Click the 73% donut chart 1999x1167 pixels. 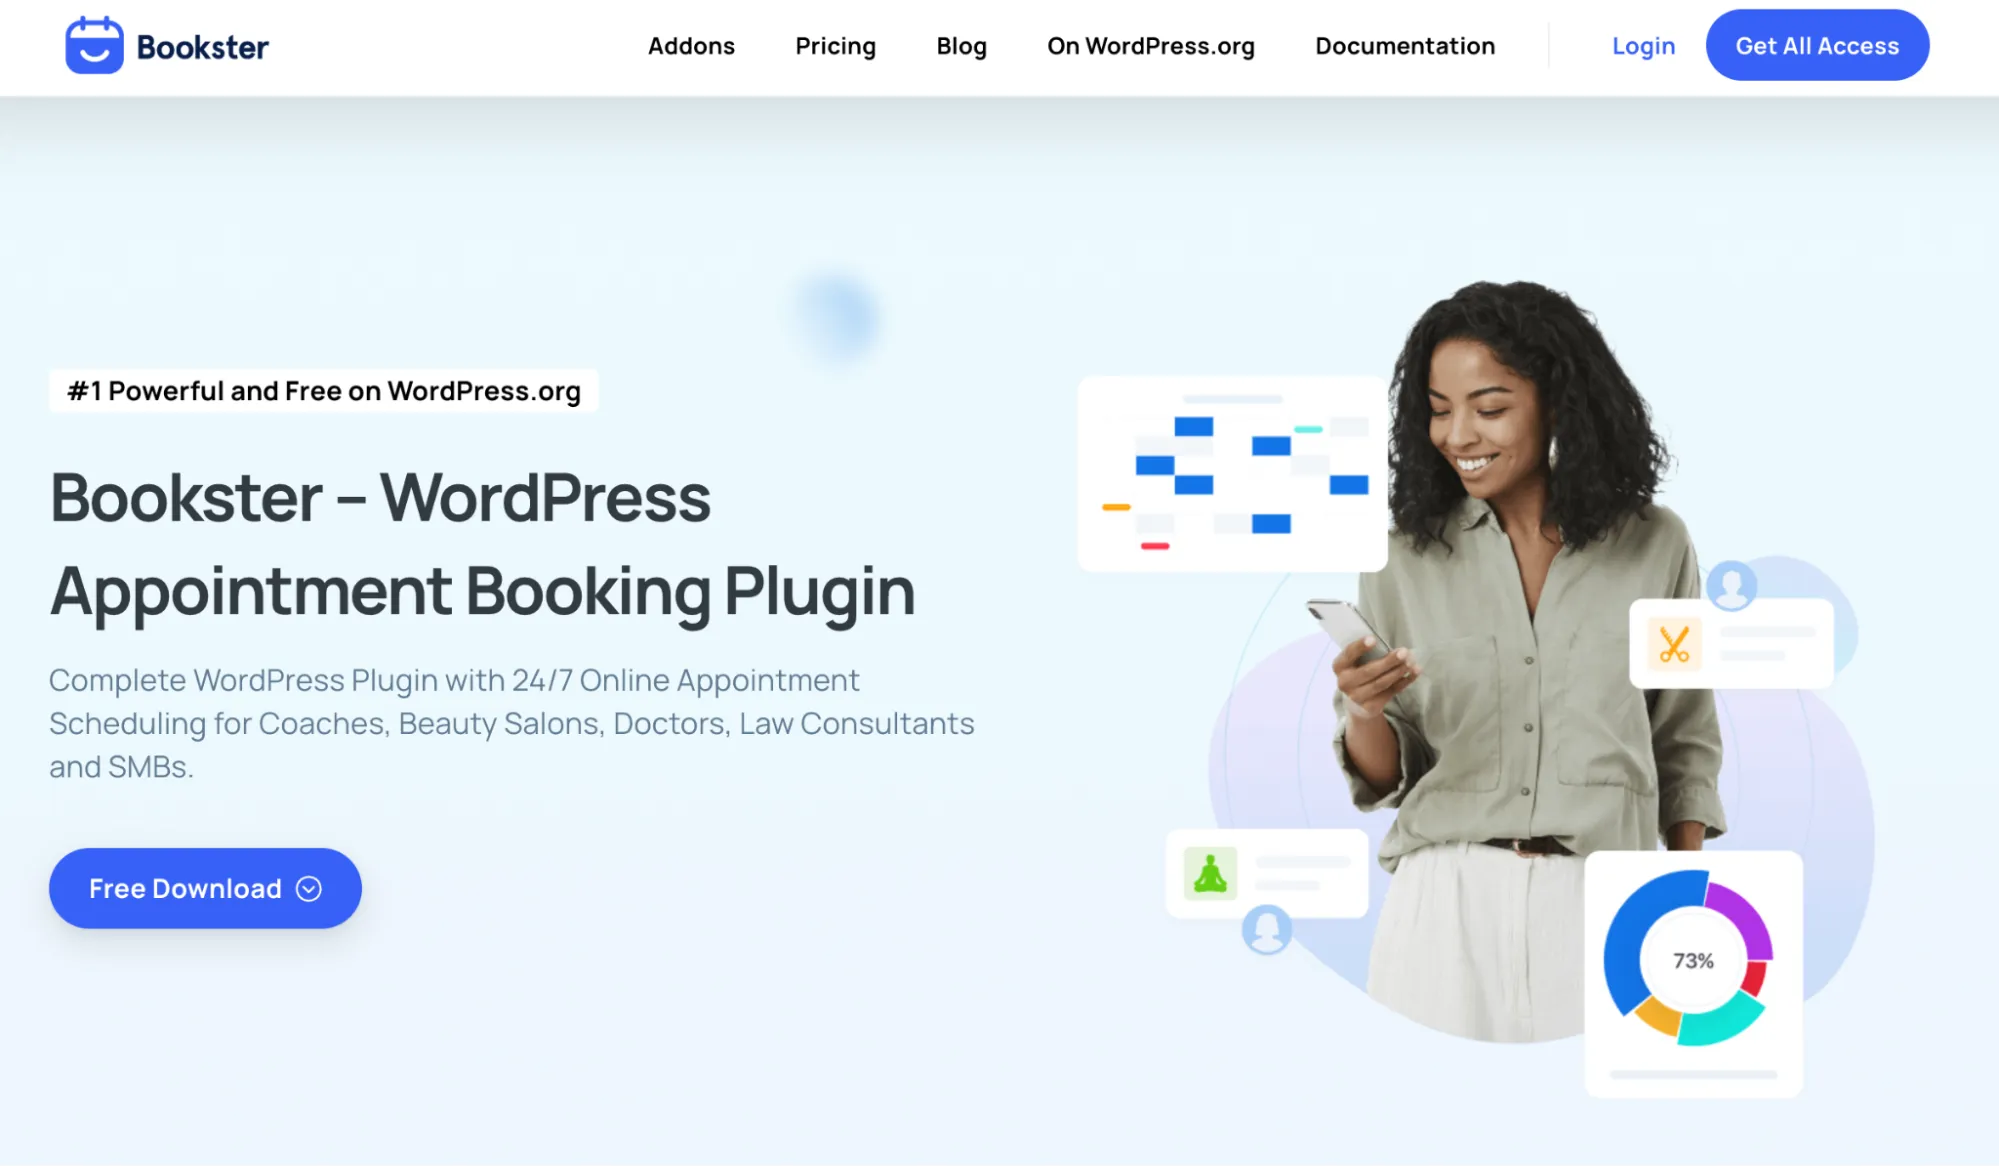[1688, 958]
